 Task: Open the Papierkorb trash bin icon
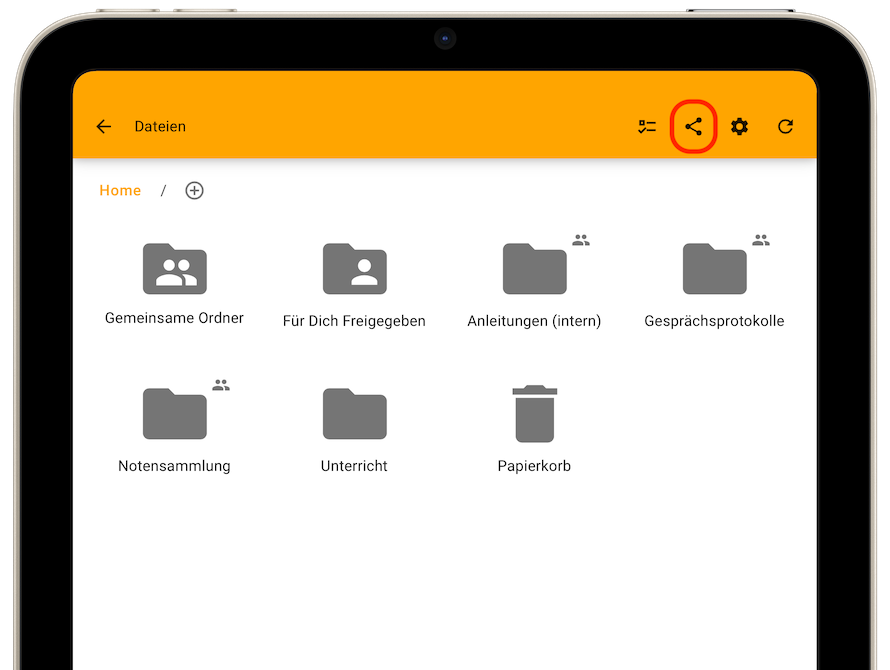pos(535,414)
